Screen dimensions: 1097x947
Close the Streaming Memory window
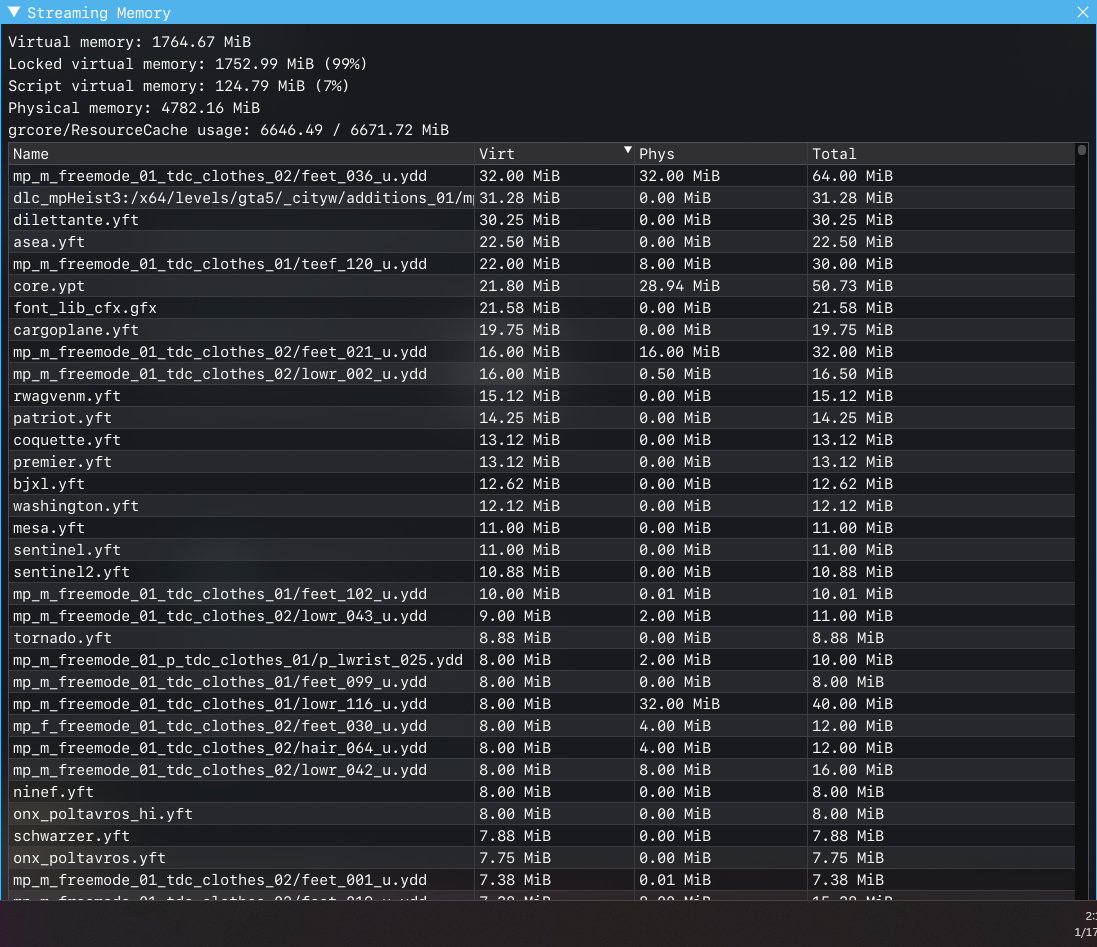(x=1082, y=13)
